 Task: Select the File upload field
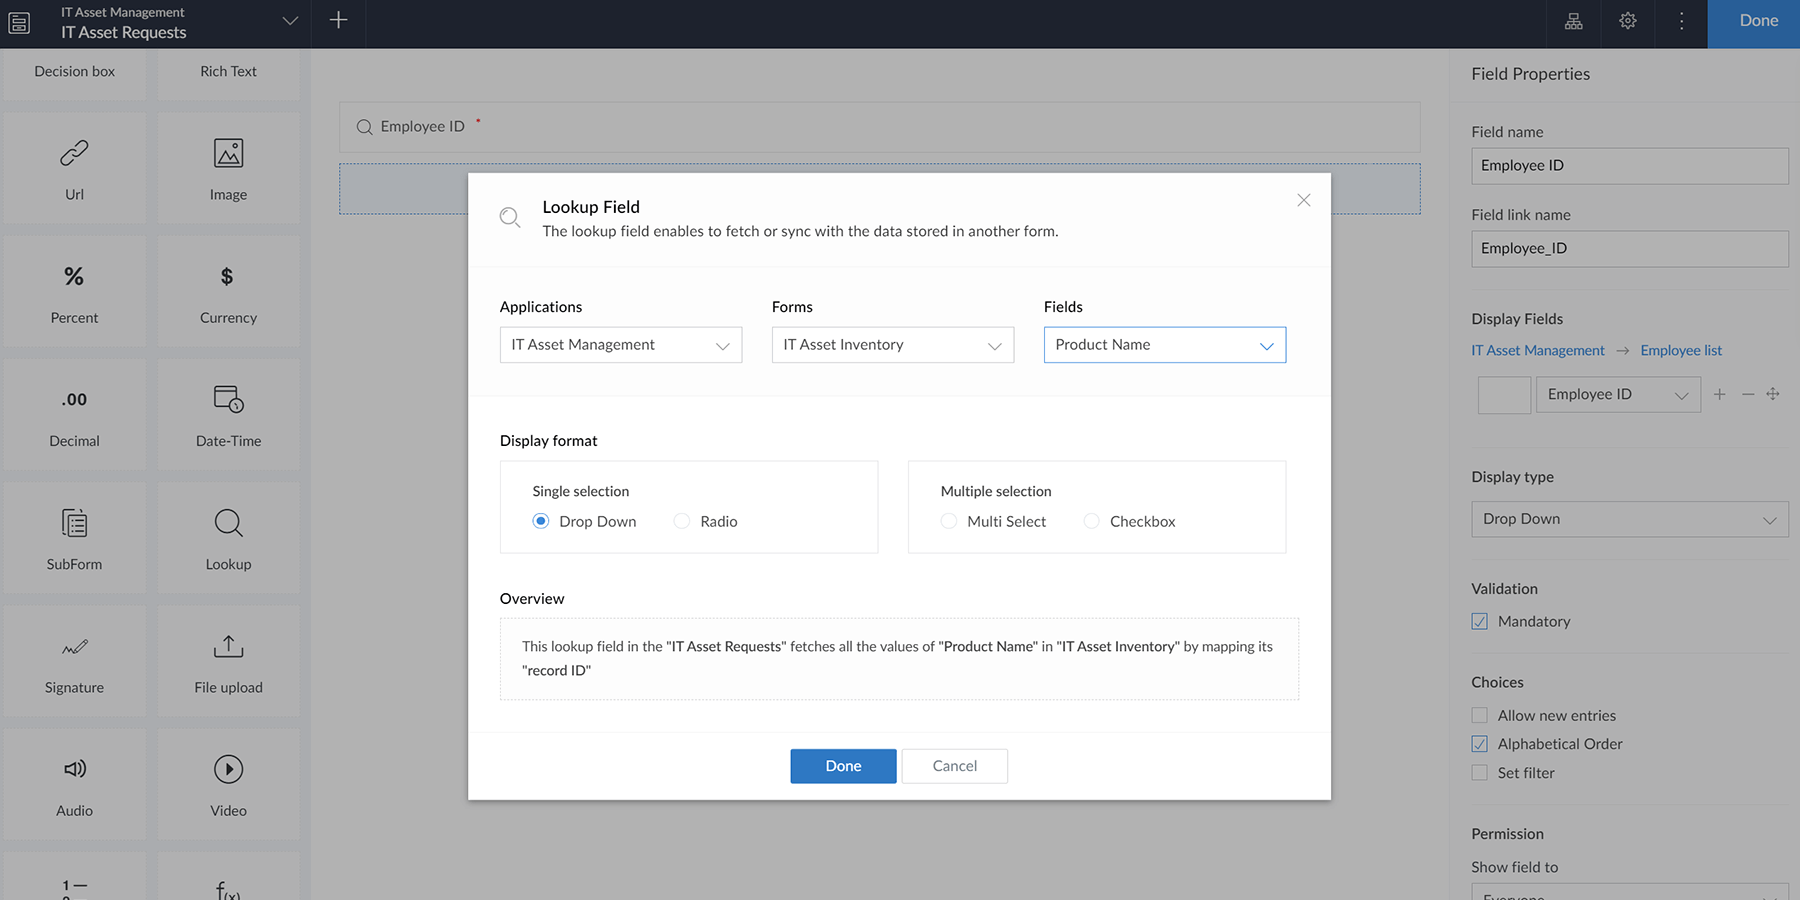pyautogui.click(x=228, y=660)
